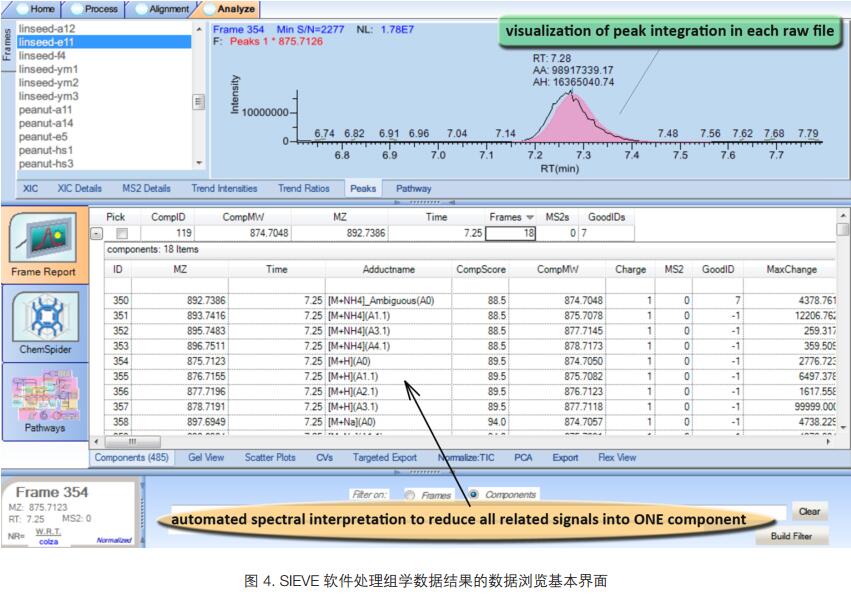Open the Gel View tab
This screenshot has height=600, width=851.
pyautogui.click(x=206, y=458)
